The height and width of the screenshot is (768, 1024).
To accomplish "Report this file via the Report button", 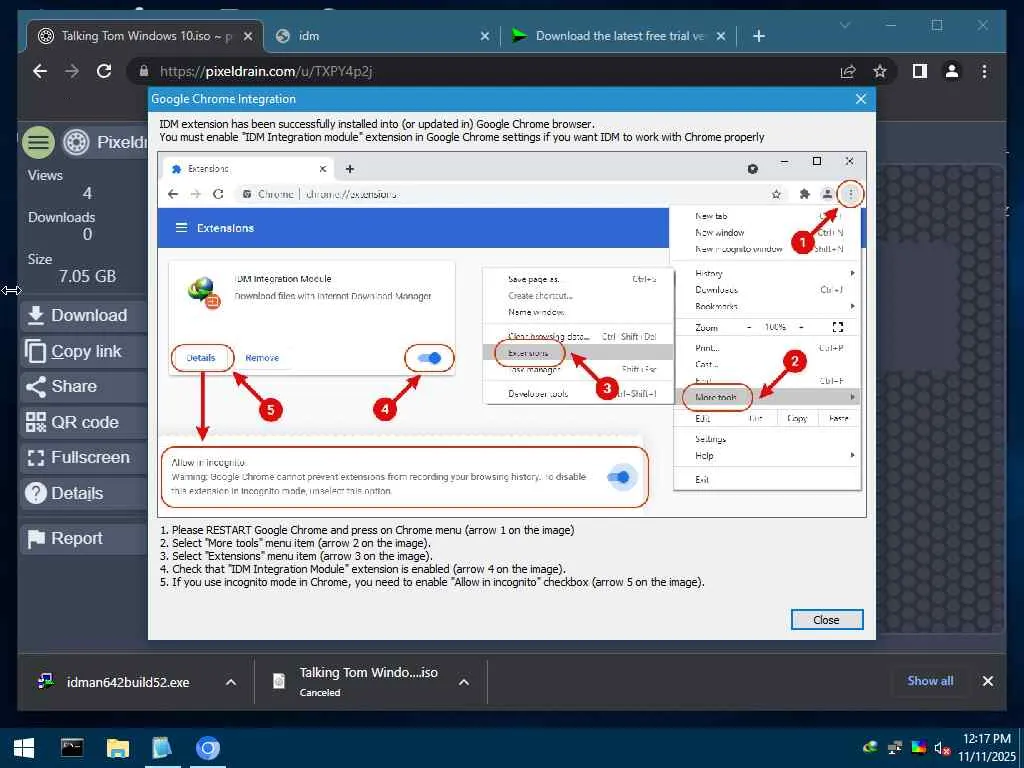I will click(84, 539).
